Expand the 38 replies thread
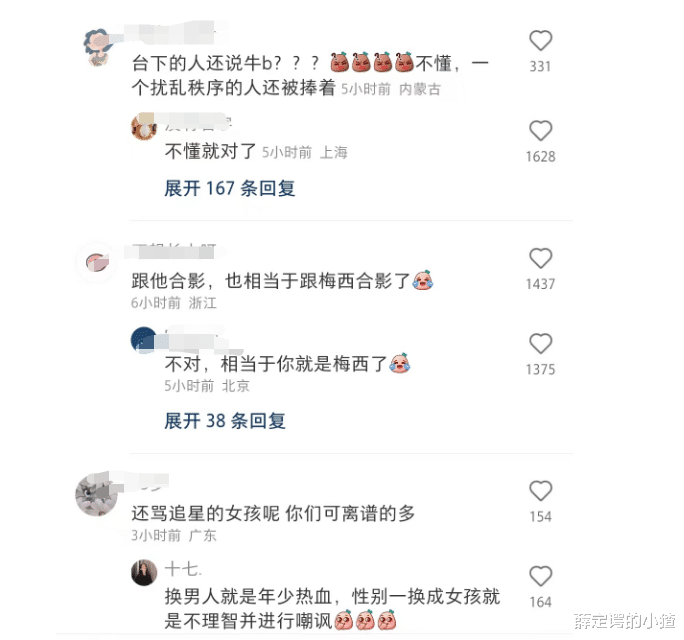This screenshot has height=640, width=684. pos(225,421)
